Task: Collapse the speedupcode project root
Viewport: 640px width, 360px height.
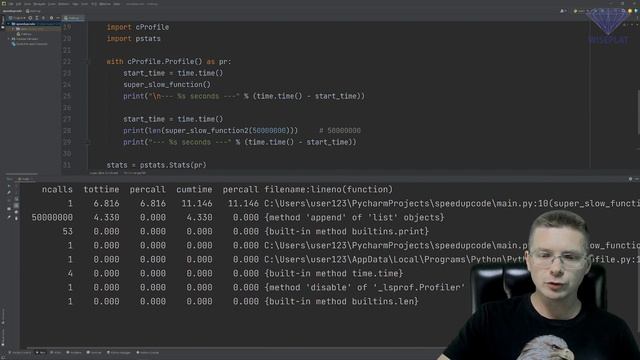Action: (x=9, y=24)
